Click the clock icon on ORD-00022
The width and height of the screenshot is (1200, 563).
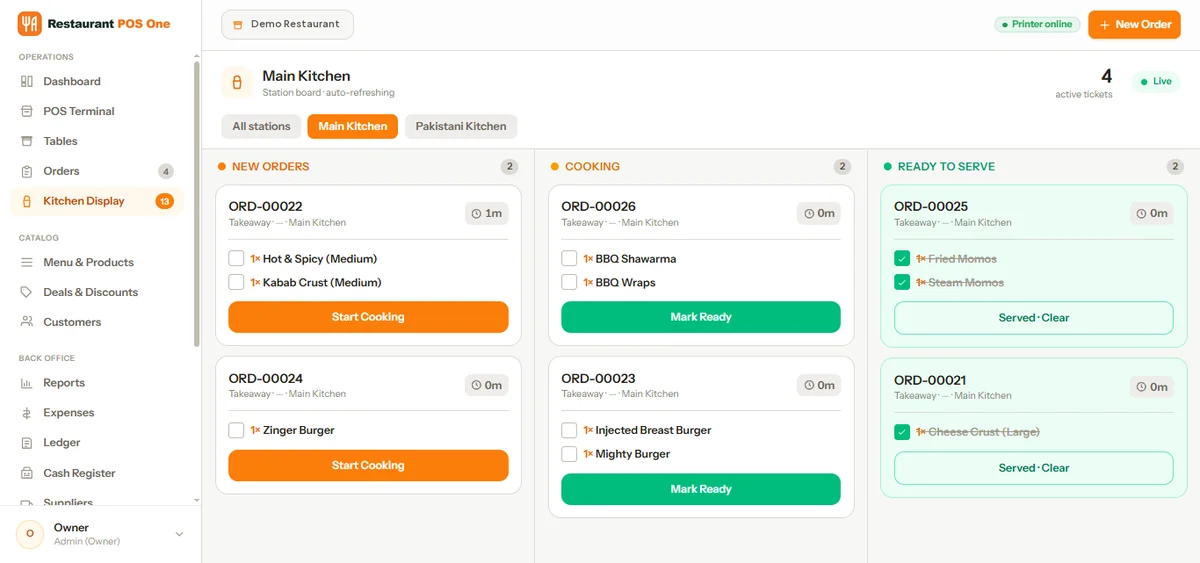pos(476,213)
